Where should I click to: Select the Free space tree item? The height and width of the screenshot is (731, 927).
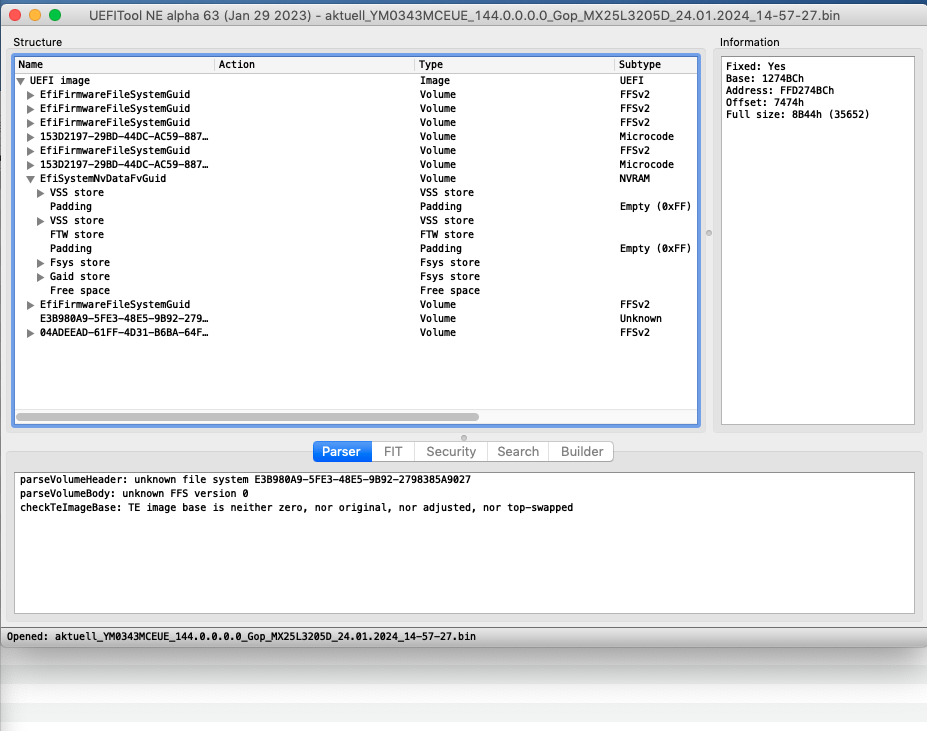[x=80, y=291]
